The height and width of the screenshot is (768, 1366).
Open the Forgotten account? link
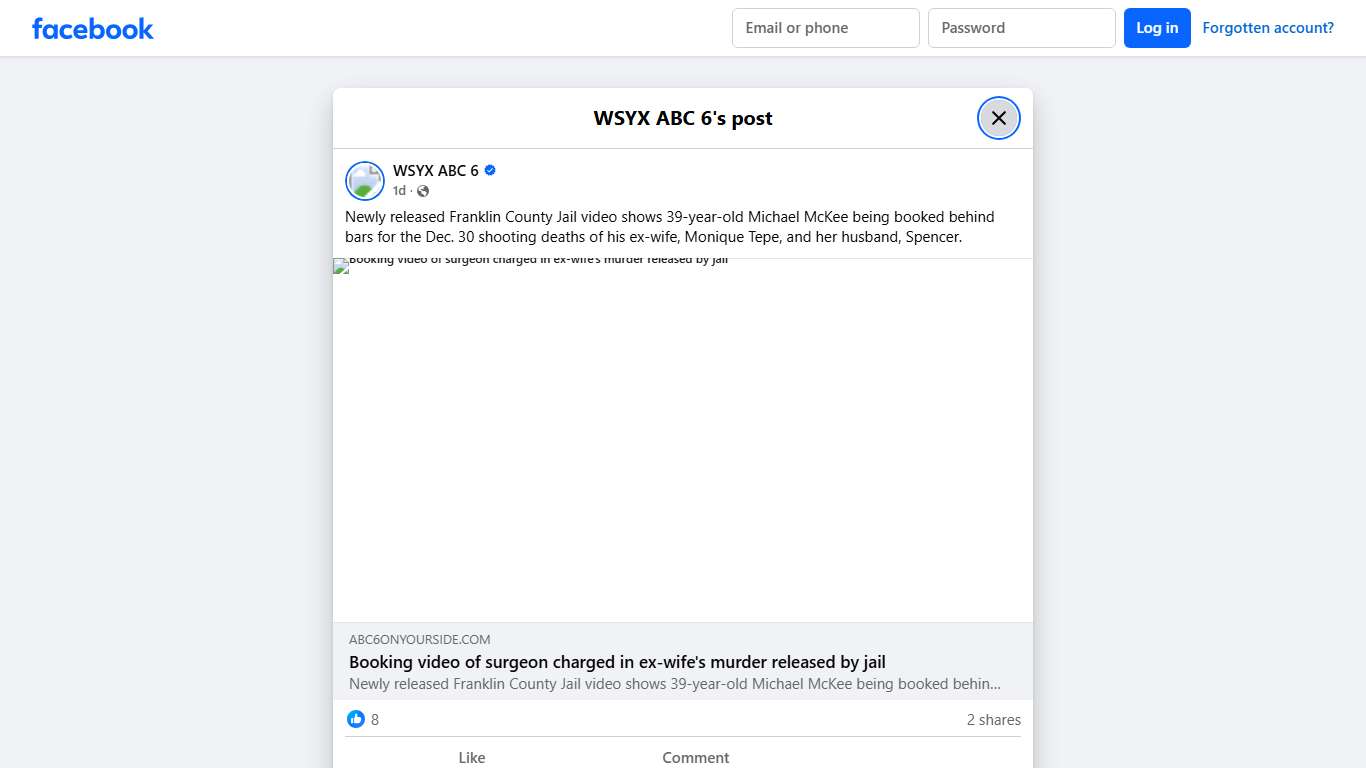coord(1268,28)
